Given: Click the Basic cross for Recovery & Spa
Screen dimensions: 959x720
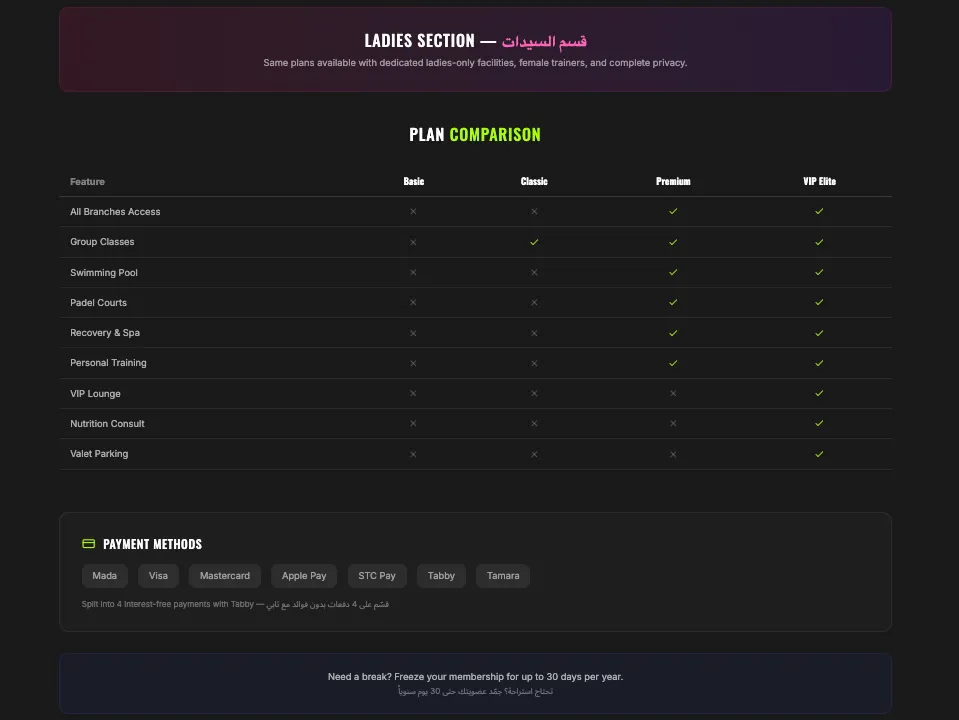Looking at the screenshot, I should tap(413, 333).
